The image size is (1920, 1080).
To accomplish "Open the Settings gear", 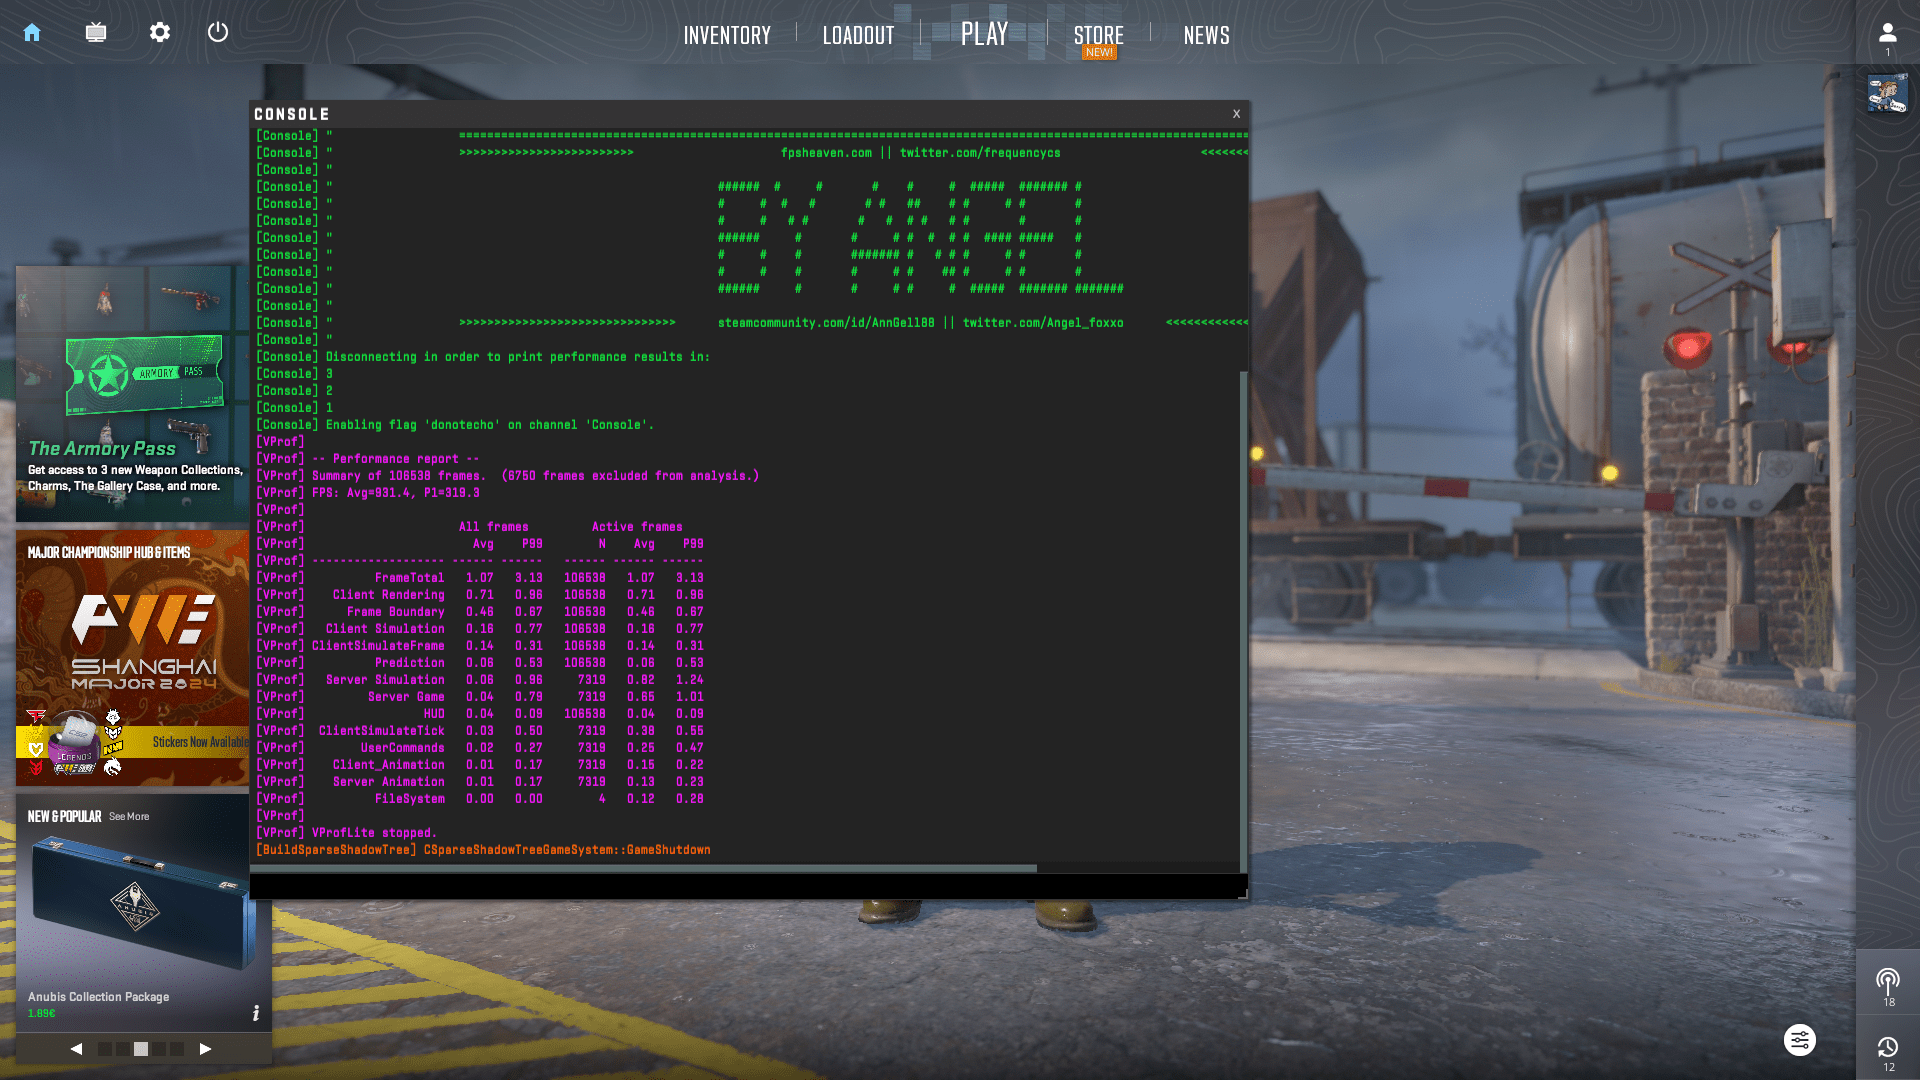I will click(x=160, y=32).
